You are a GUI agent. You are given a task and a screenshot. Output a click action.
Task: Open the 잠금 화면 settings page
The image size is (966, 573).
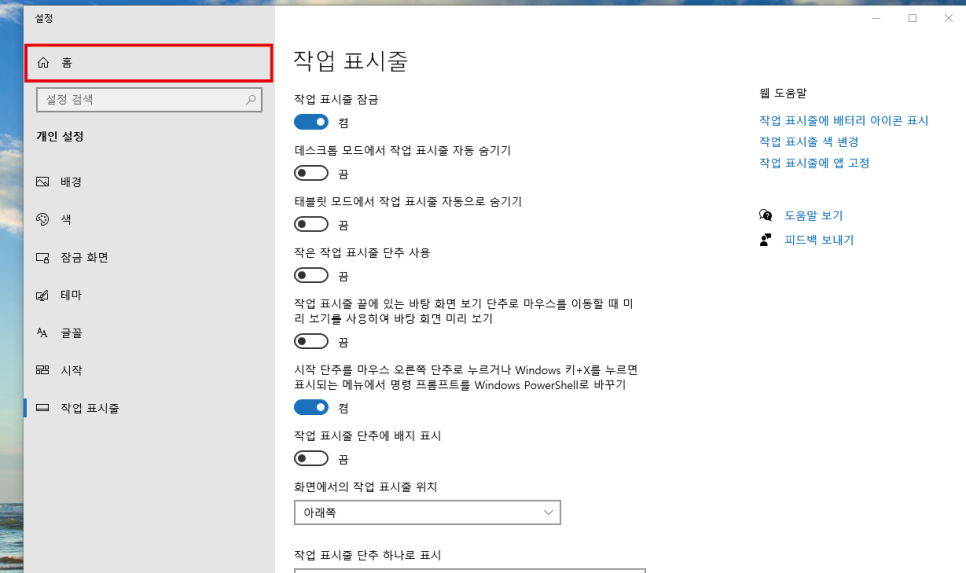148,258
